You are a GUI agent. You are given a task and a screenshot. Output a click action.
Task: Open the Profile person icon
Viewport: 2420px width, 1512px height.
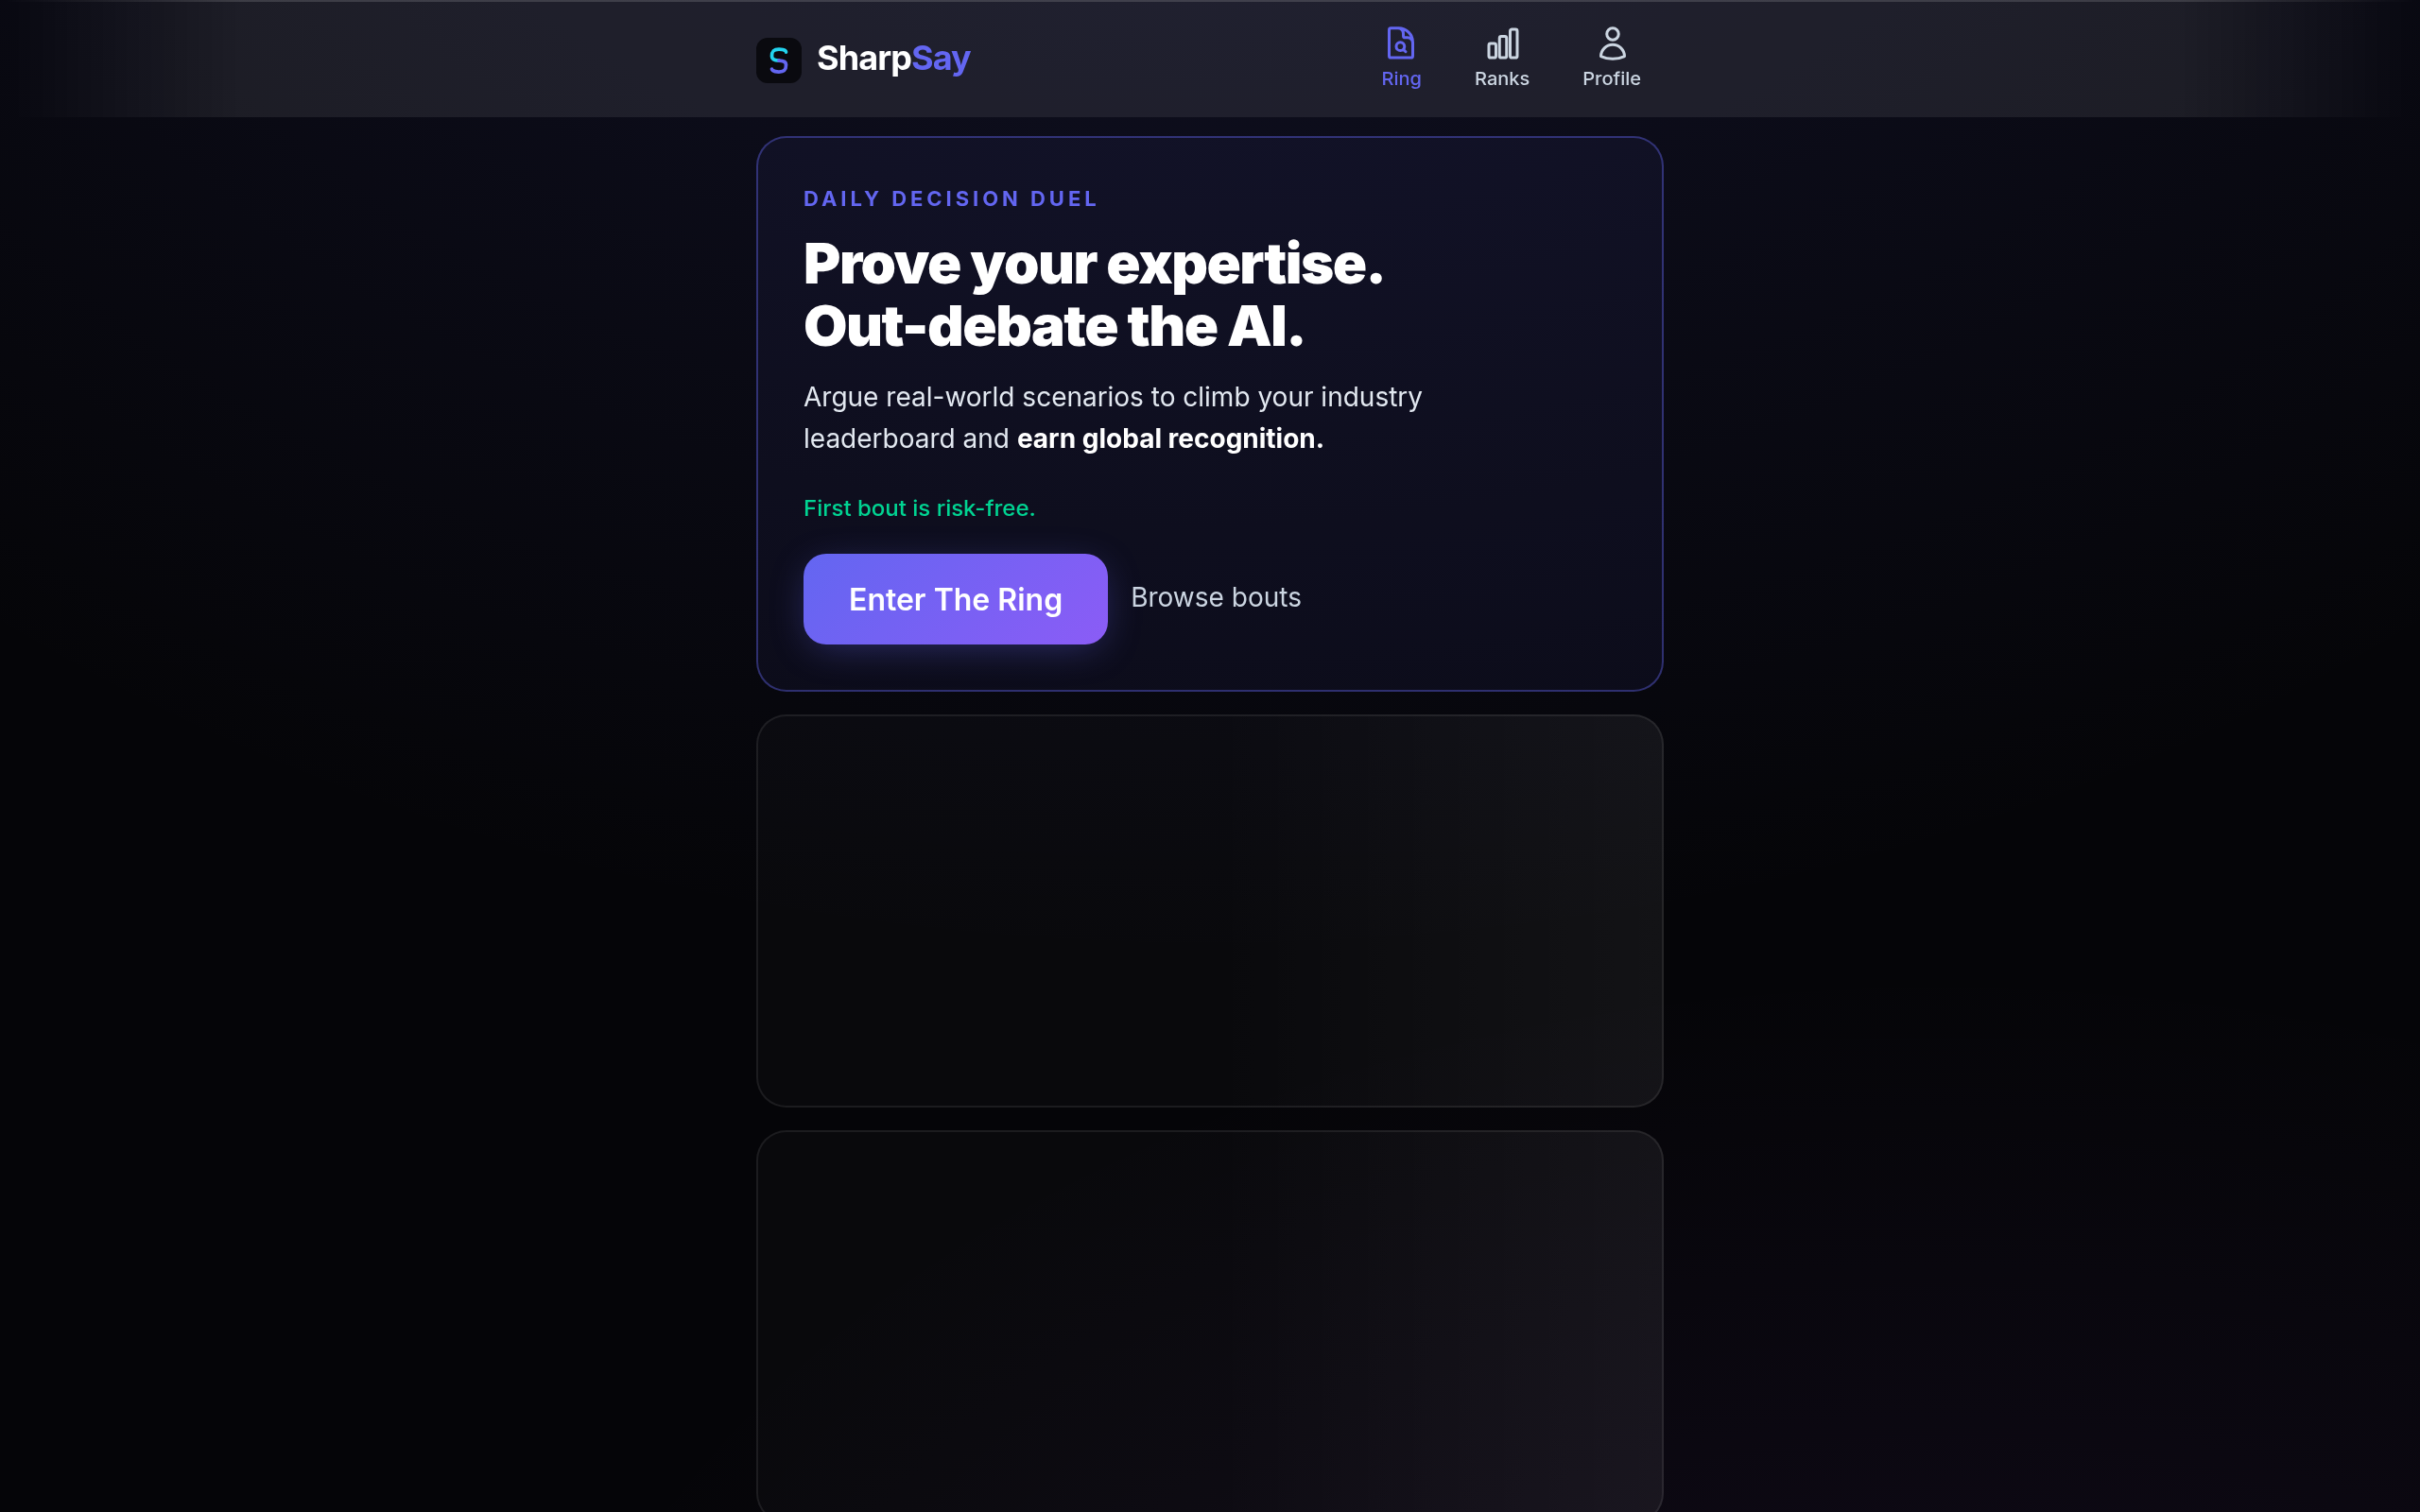pyautogui.click(x=1611, y=43)
